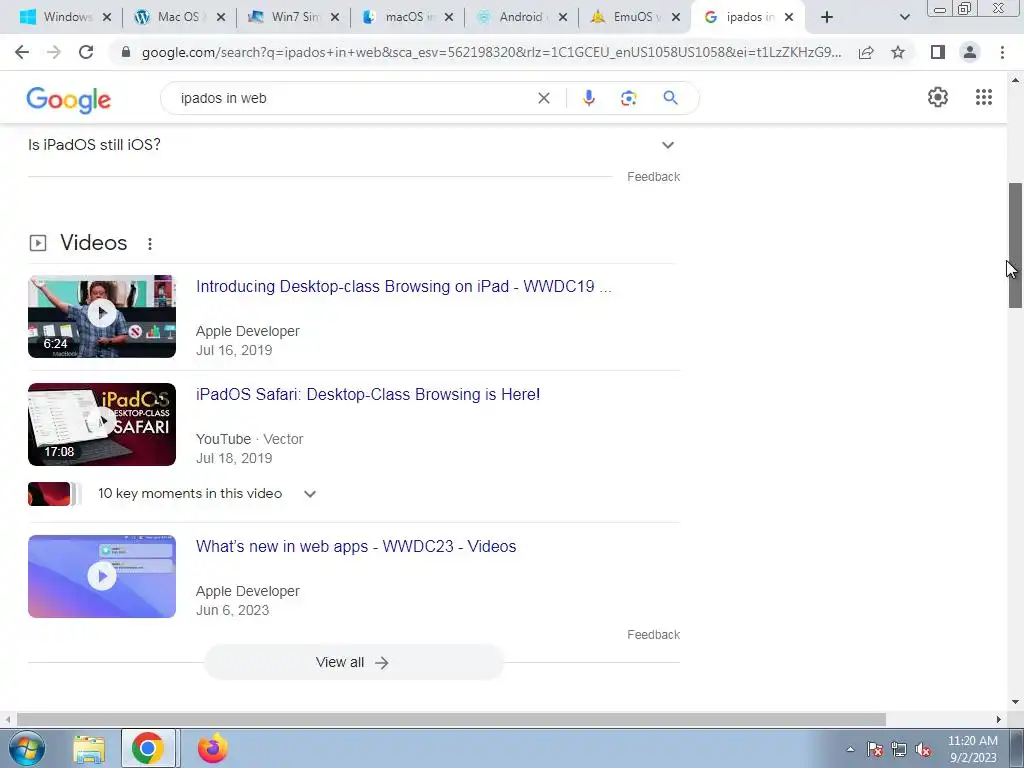Show hidden system tray icons
Screen dimensions: 1024x768
point(850,749)
